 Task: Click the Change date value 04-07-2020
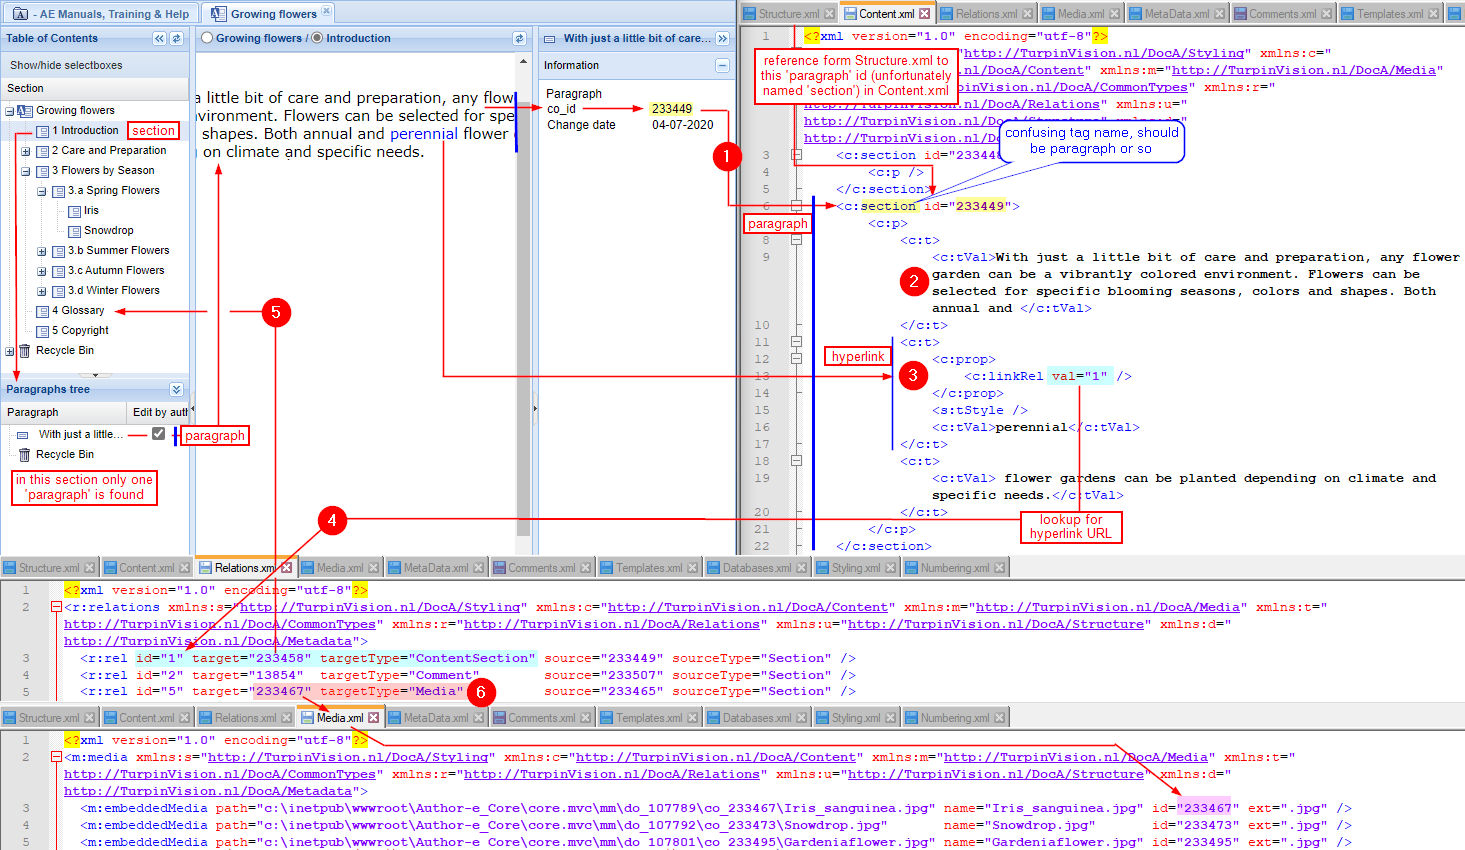(x=683, y=125)
